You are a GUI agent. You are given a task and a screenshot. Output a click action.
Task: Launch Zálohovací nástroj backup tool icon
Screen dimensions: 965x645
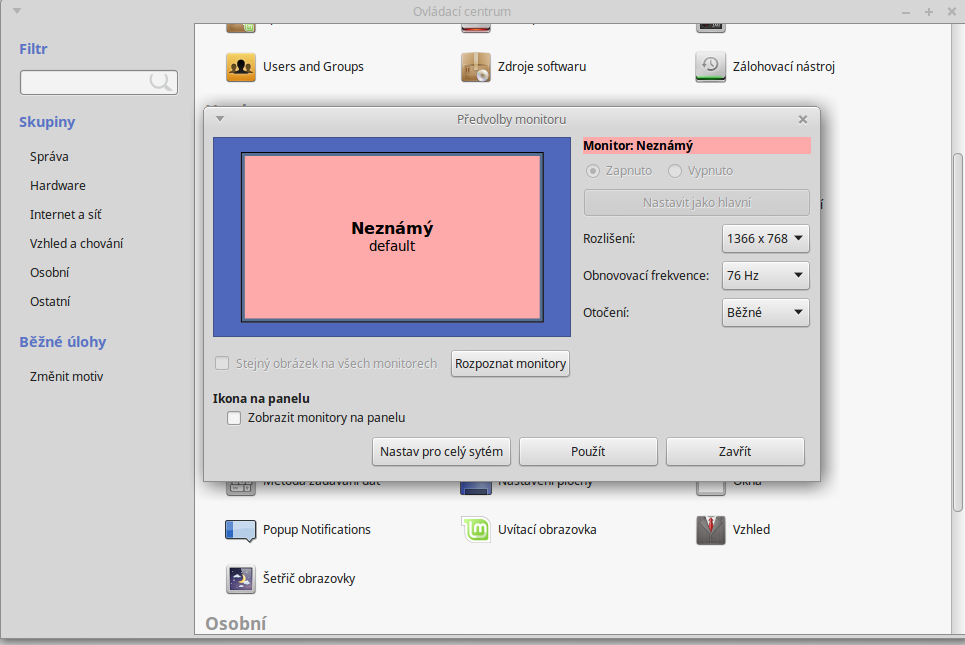point(710,67)
